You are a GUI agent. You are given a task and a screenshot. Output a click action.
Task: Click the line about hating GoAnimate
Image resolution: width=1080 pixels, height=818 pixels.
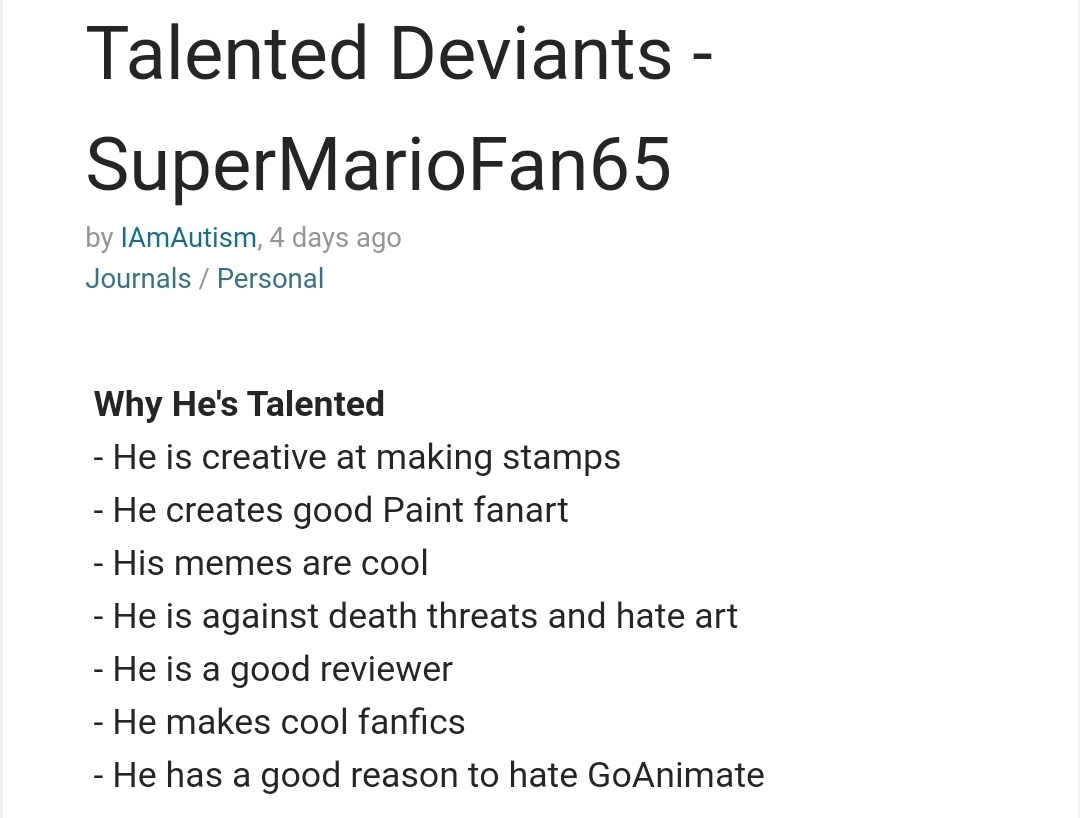[x=428, y=775]
